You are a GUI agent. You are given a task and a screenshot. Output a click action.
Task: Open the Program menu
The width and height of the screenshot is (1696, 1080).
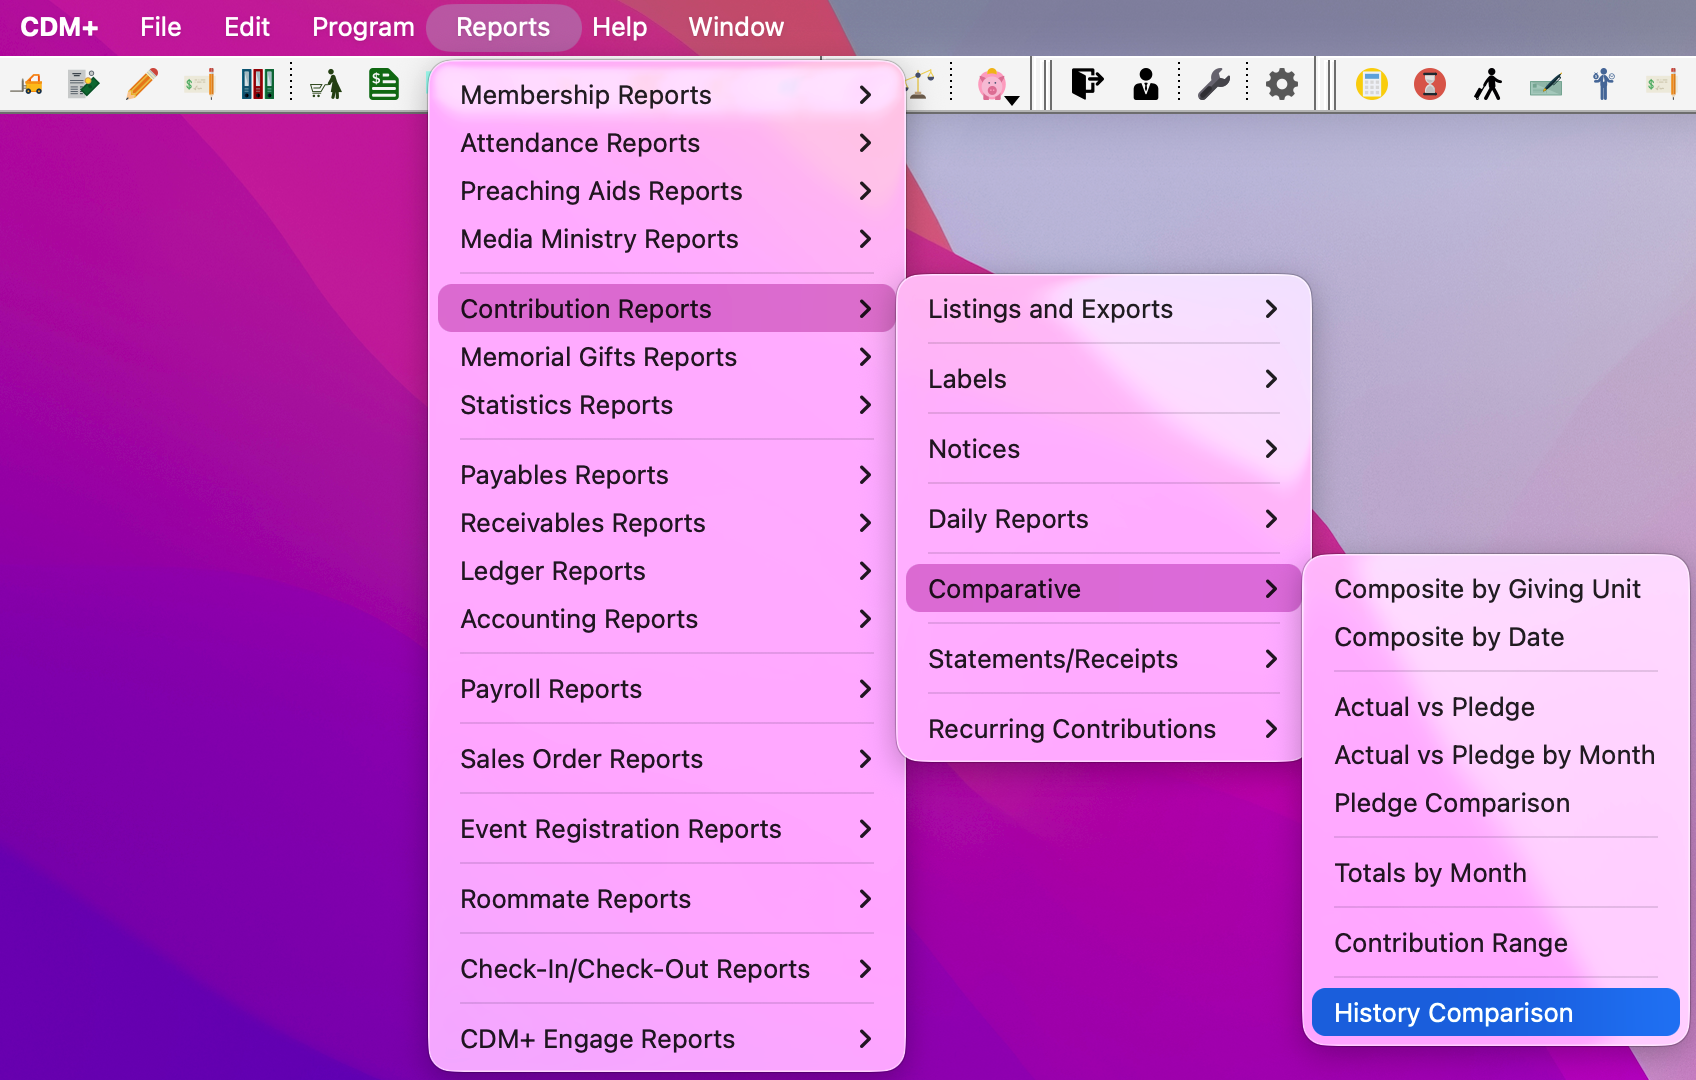tap(363, 27)
